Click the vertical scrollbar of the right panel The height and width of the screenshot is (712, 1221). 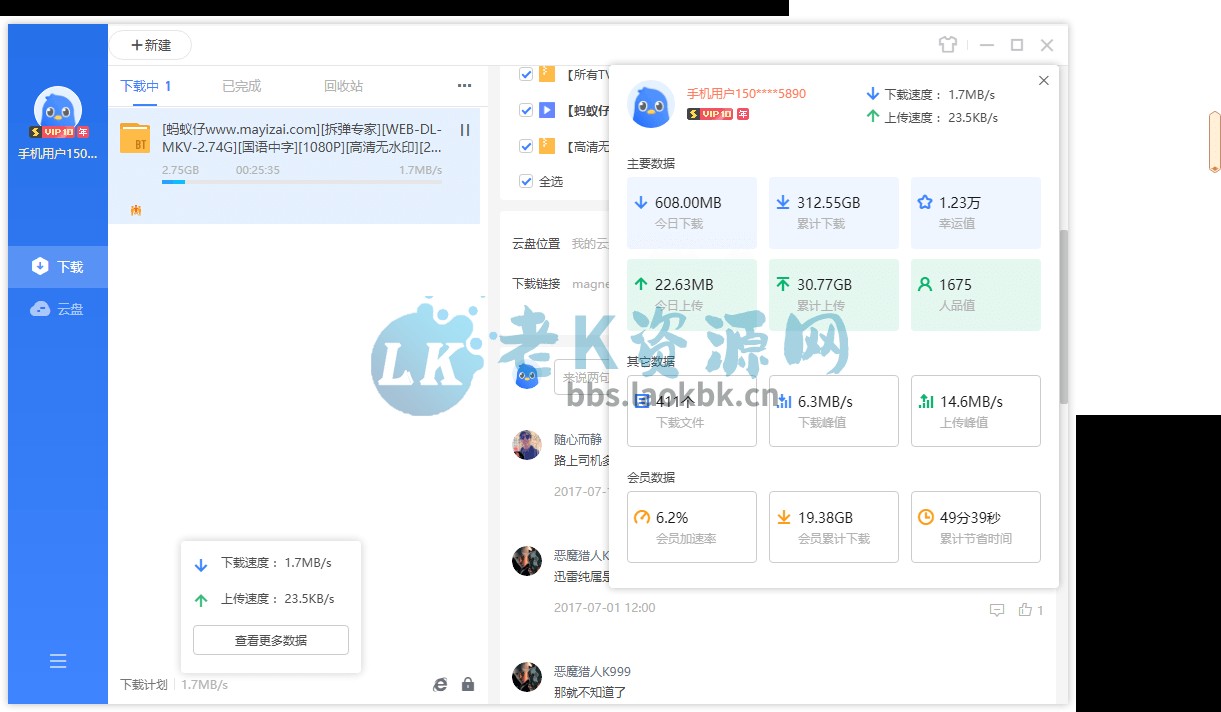click(x=1064, y=316)
